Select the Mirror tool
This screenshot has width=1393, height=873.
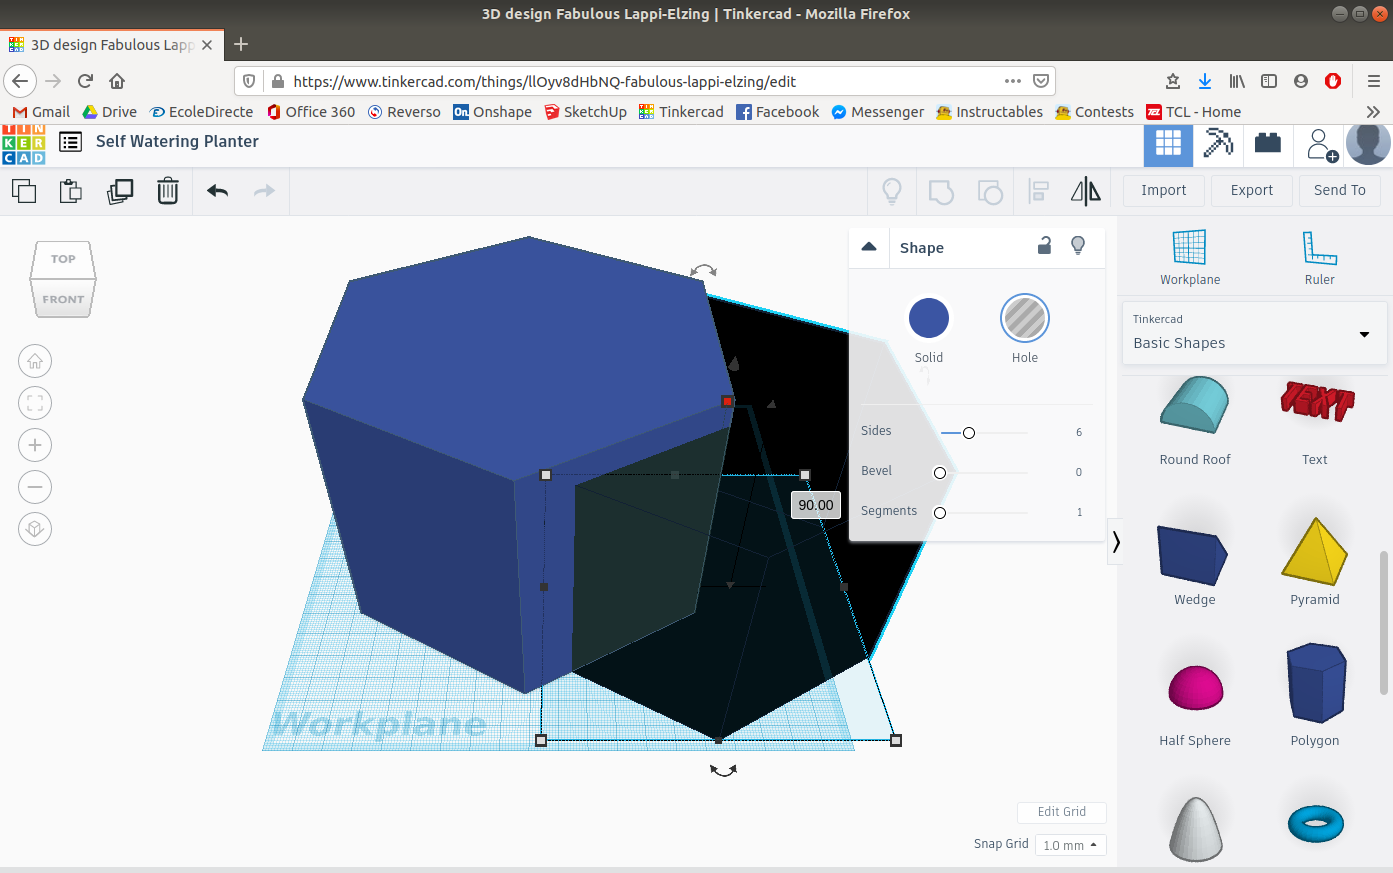coord(1086,191)
